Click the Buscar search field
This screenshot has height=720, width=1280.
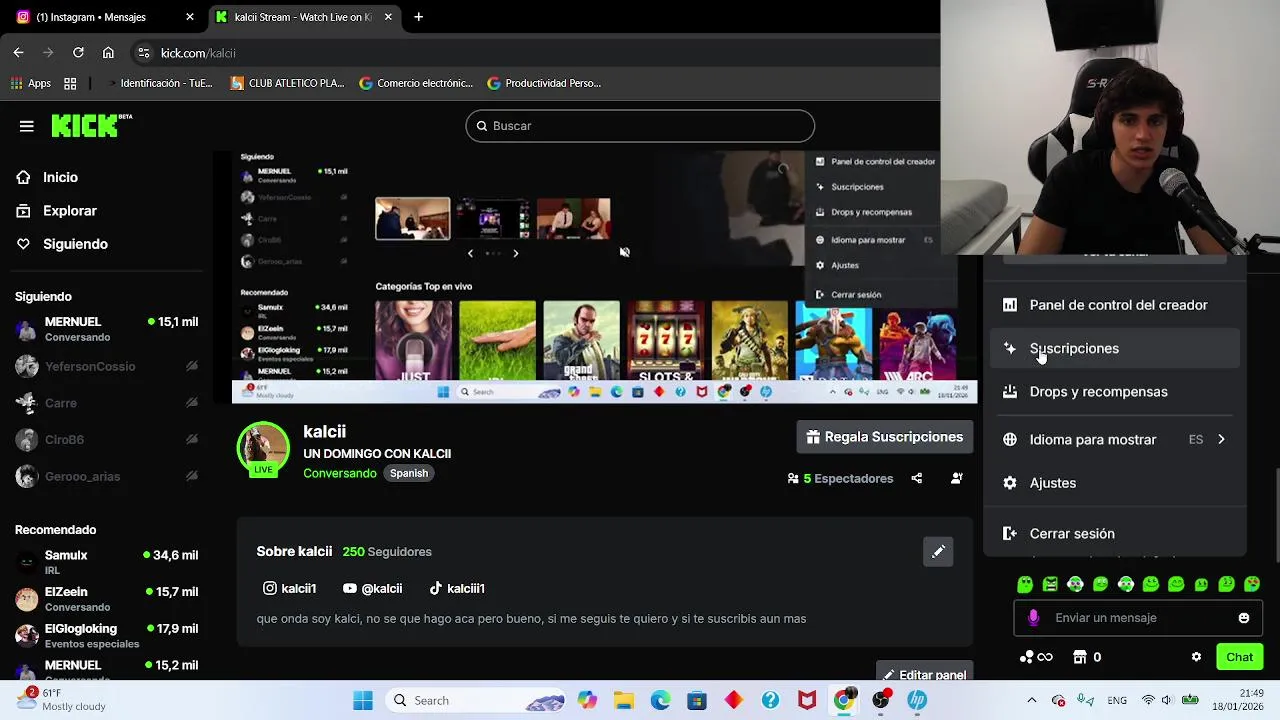coord(640,126)
